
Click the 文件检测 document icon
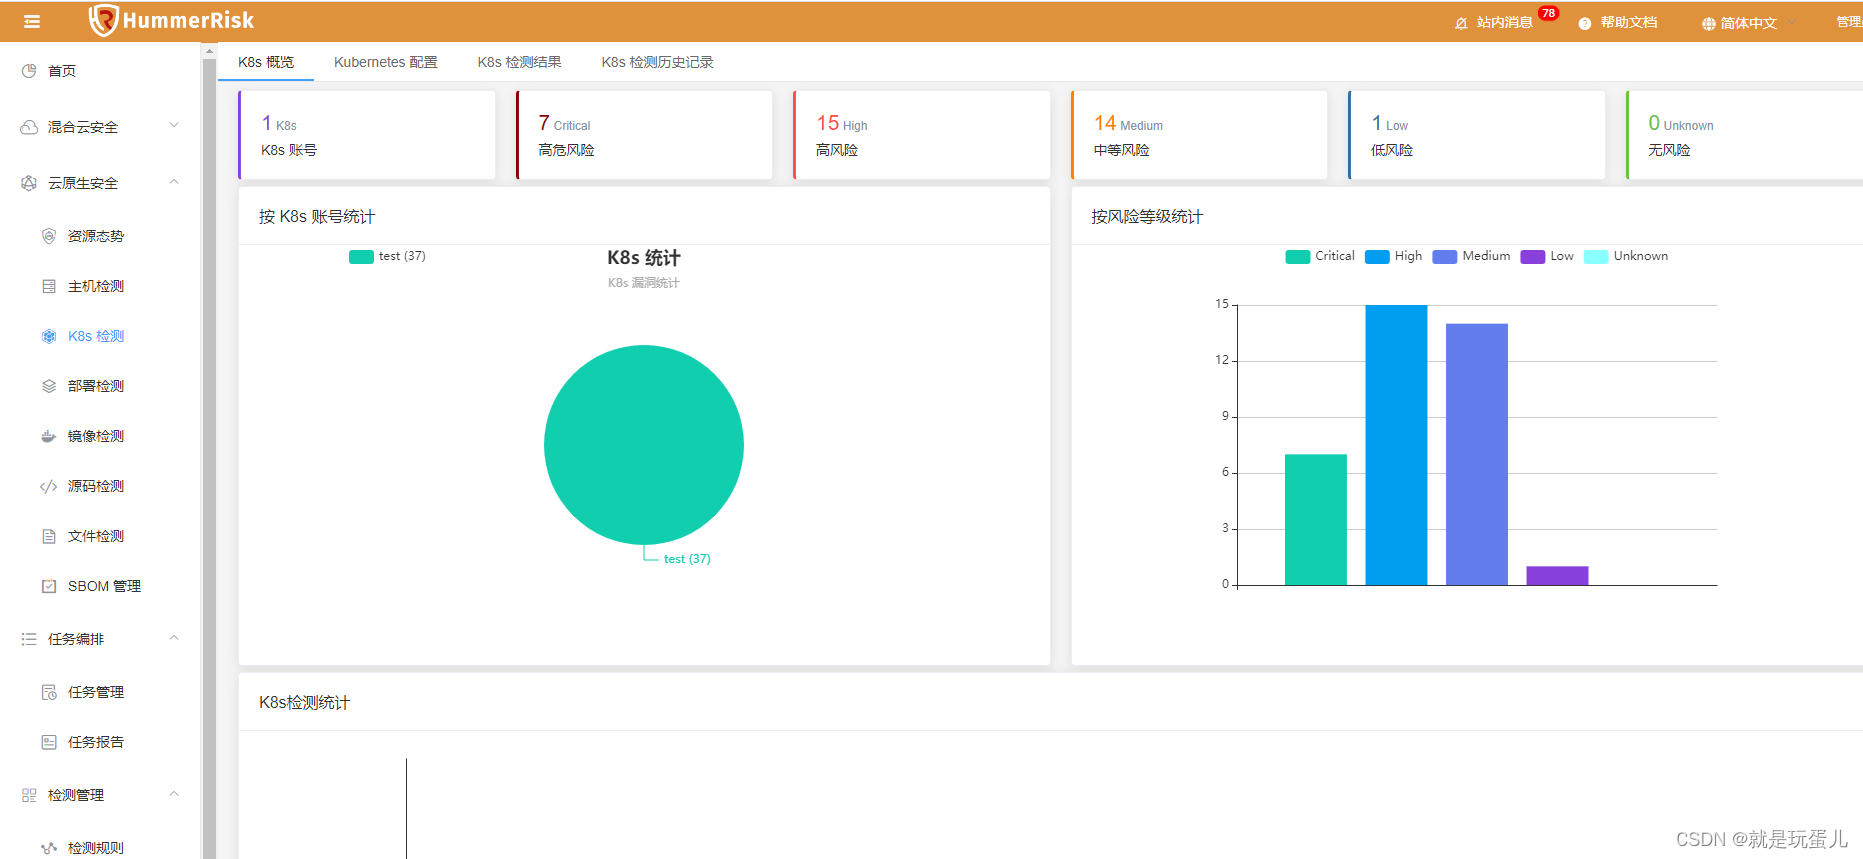(x=49, y=536)
